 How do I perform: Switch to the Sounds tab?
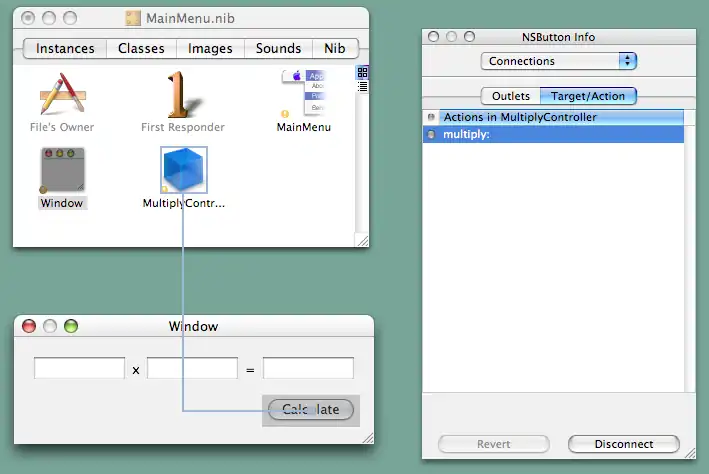tap(278, 48)
